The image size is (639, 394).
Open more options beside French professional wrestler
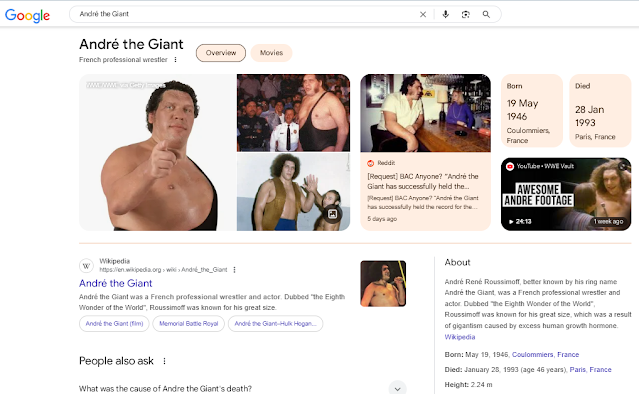tap(176, 59)
